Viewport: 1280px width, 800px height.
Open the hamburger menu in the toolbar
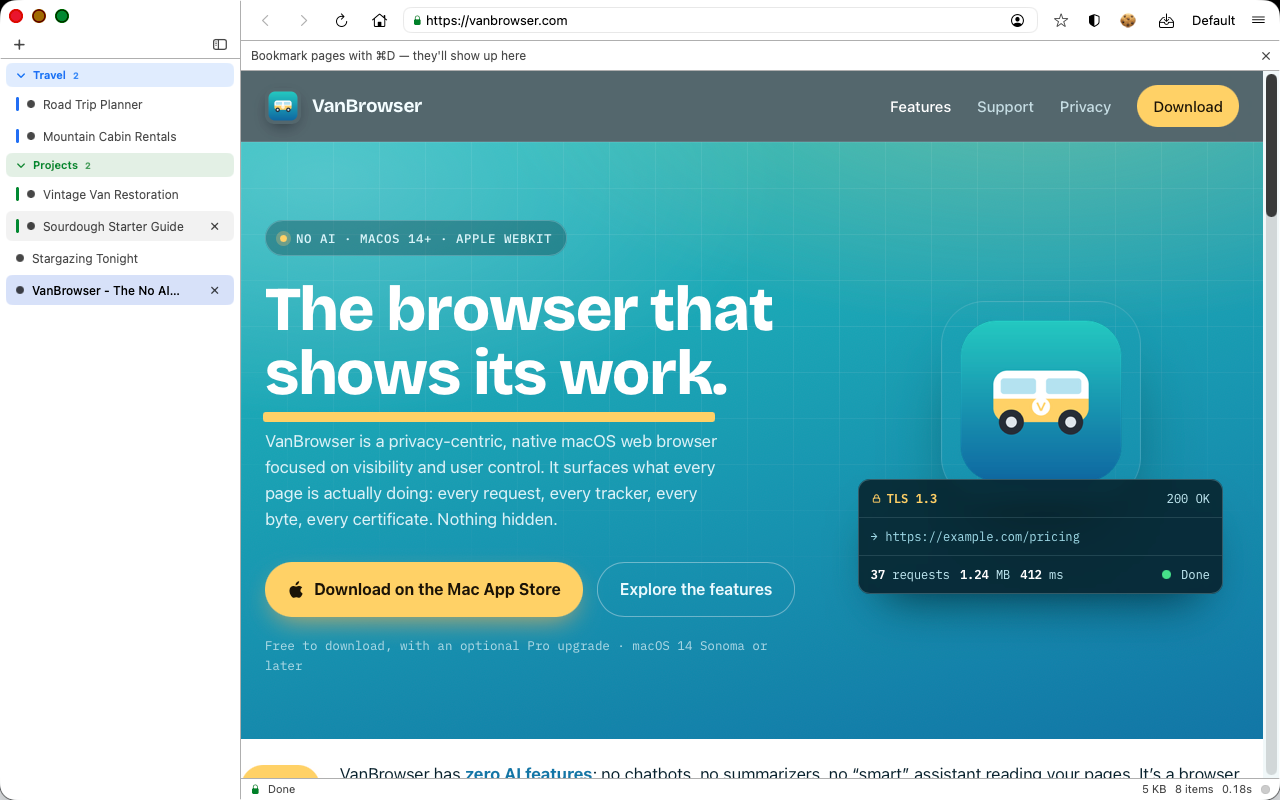click(x=1258, y=20)
